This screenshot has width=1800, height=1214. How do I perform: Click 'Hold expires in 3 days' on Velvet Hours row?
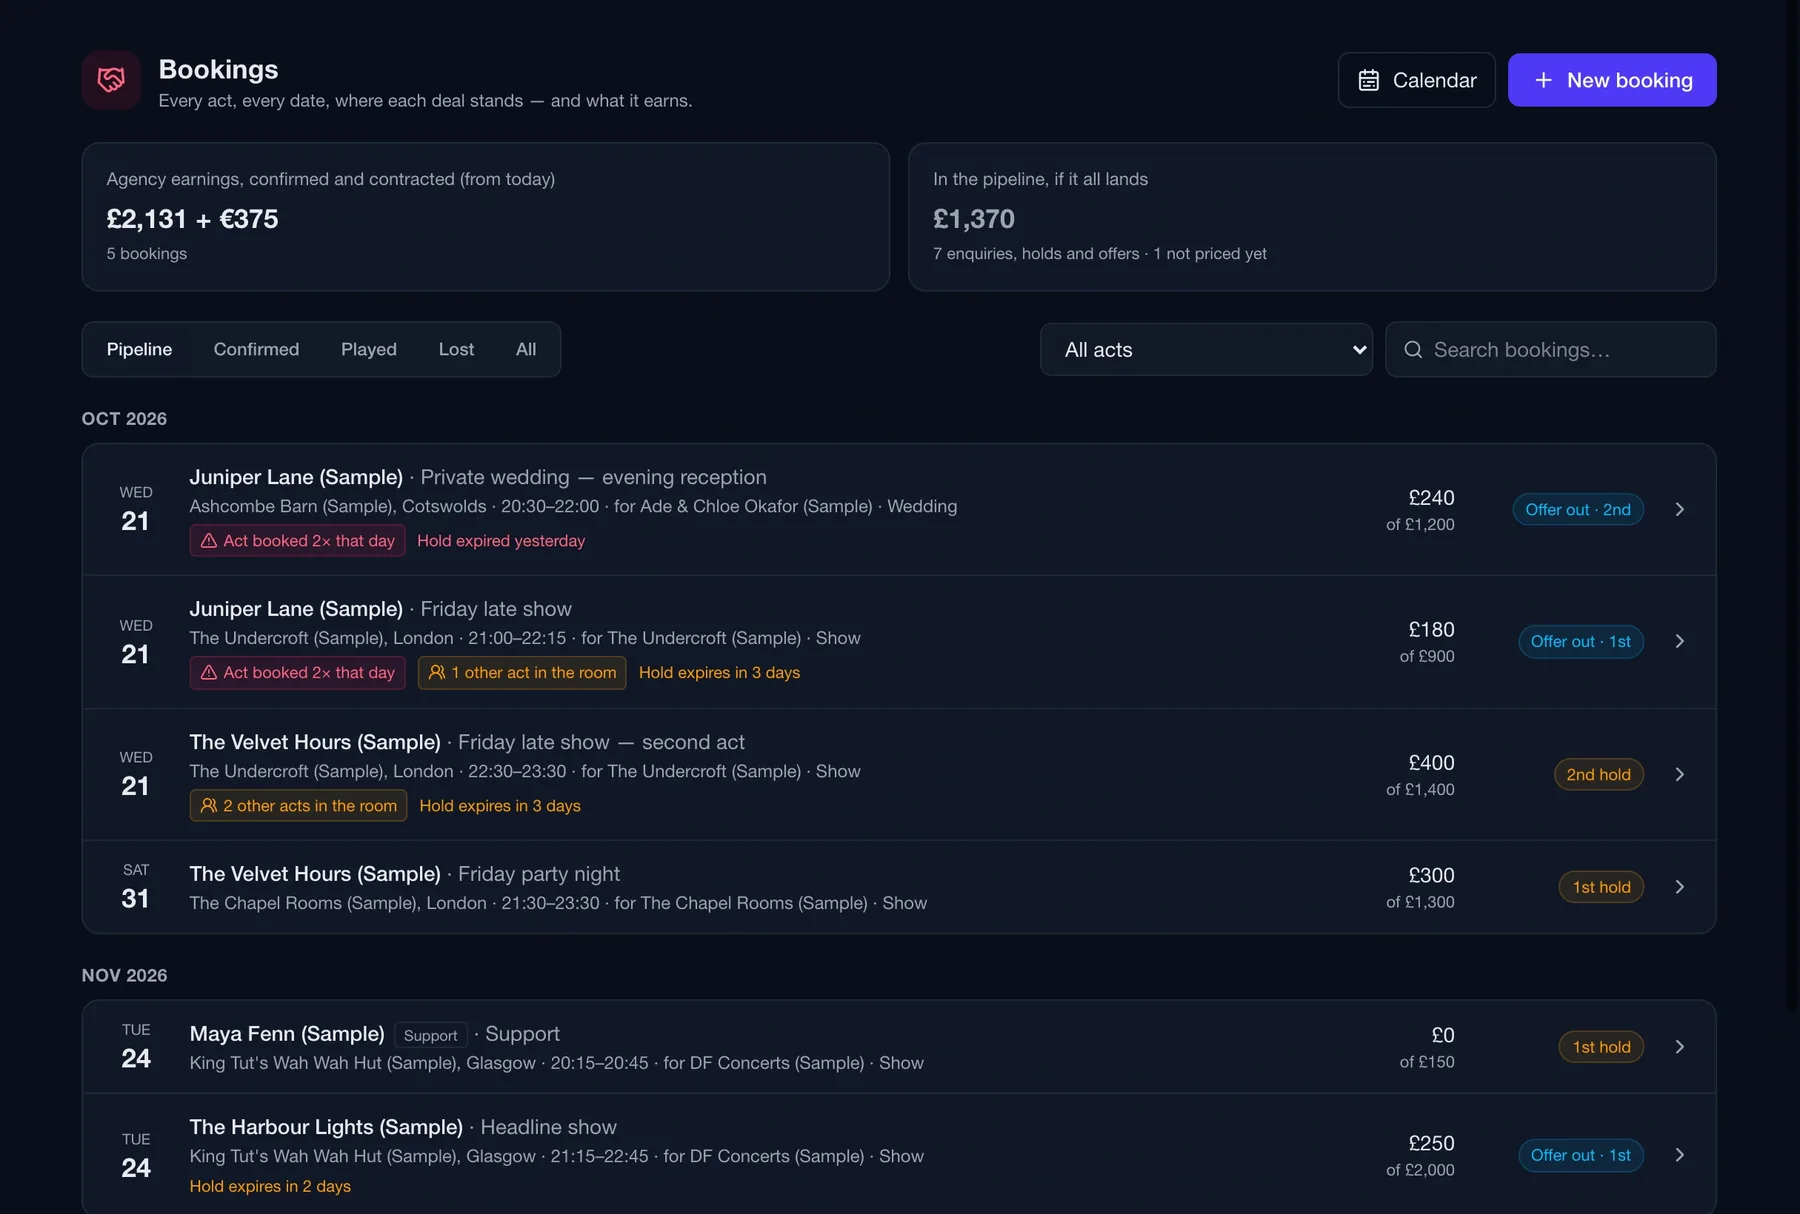(500, 806)
